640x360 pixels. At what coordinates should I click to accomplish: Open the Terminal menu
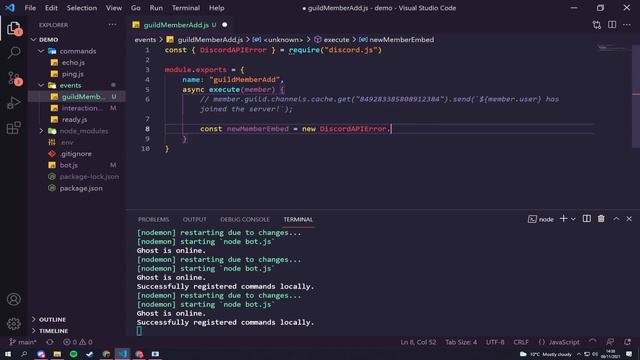pos(186,8)
